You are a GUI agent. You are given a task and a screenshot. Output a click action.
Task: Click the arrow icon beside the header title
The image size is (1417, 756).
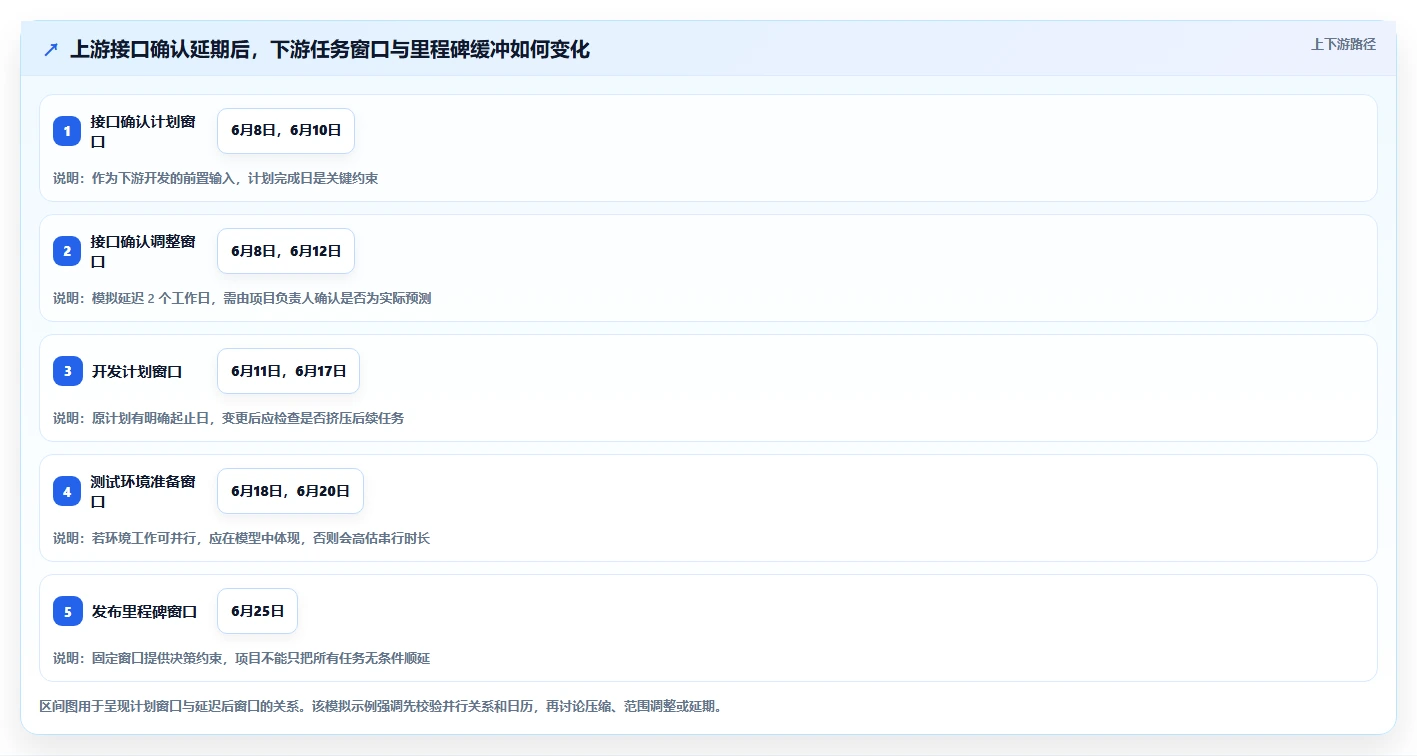tap(51, 49)
